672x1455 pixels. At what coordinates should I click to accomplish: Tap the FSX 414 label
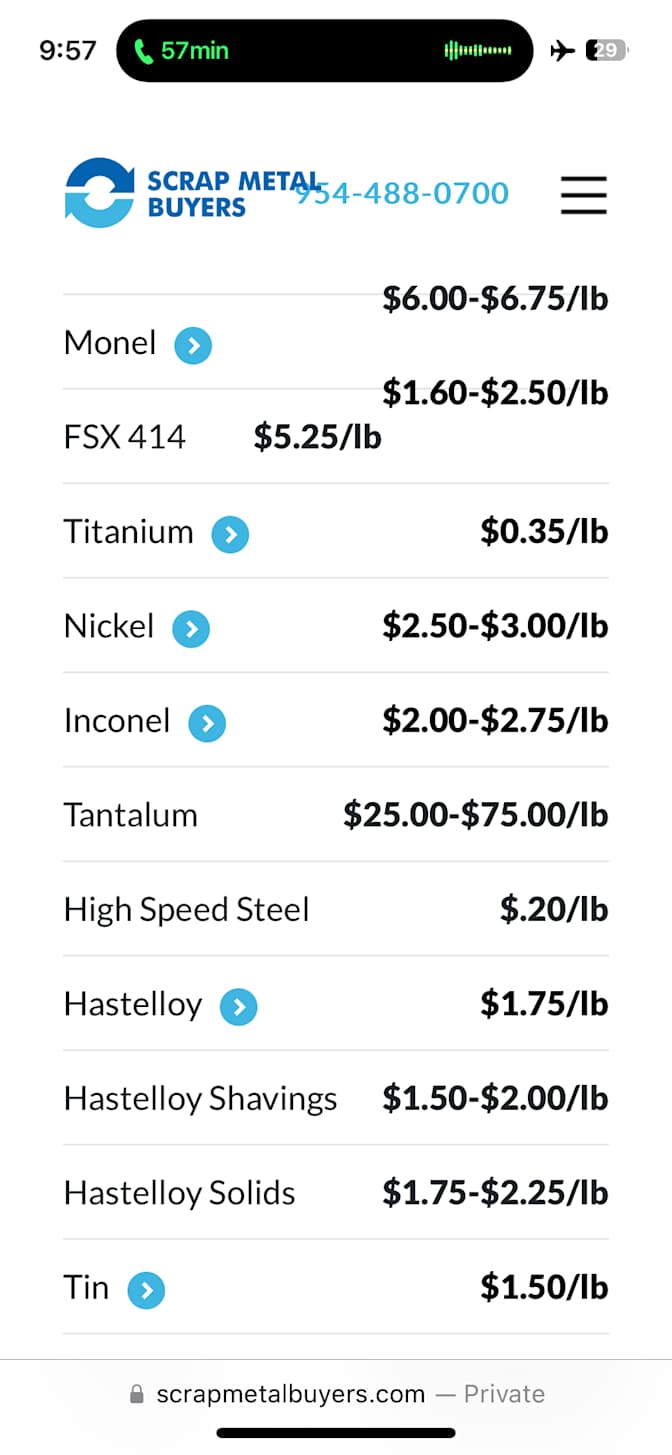click(x=125, y=437)
